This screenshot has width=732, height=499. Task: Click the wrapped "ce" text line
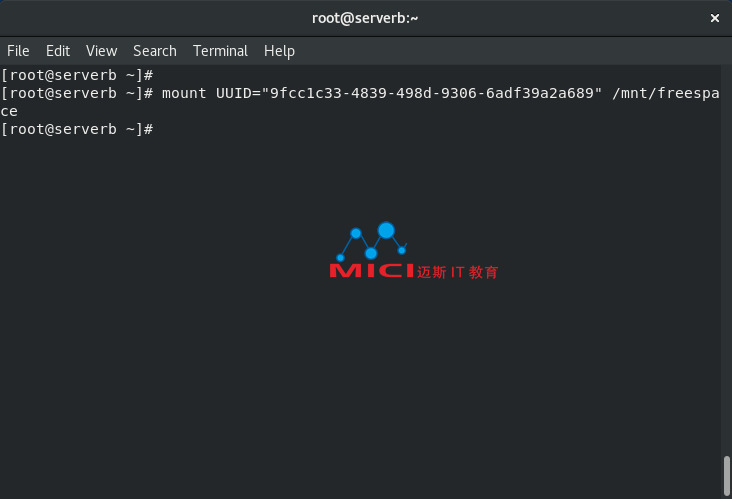[x=9, y=112]
